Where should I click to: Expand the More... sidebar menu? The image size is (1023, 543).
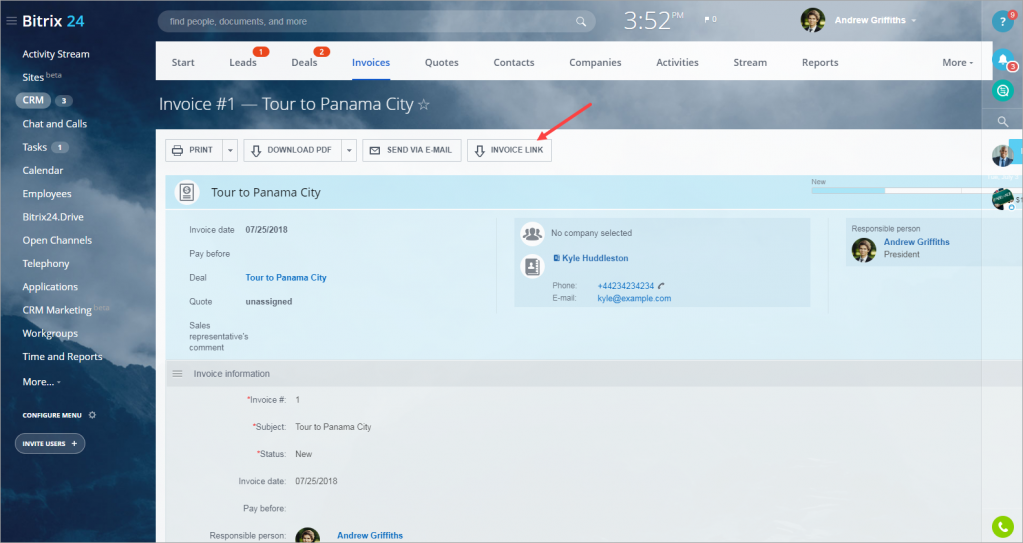pyautogui.click(x=41, y=382)
